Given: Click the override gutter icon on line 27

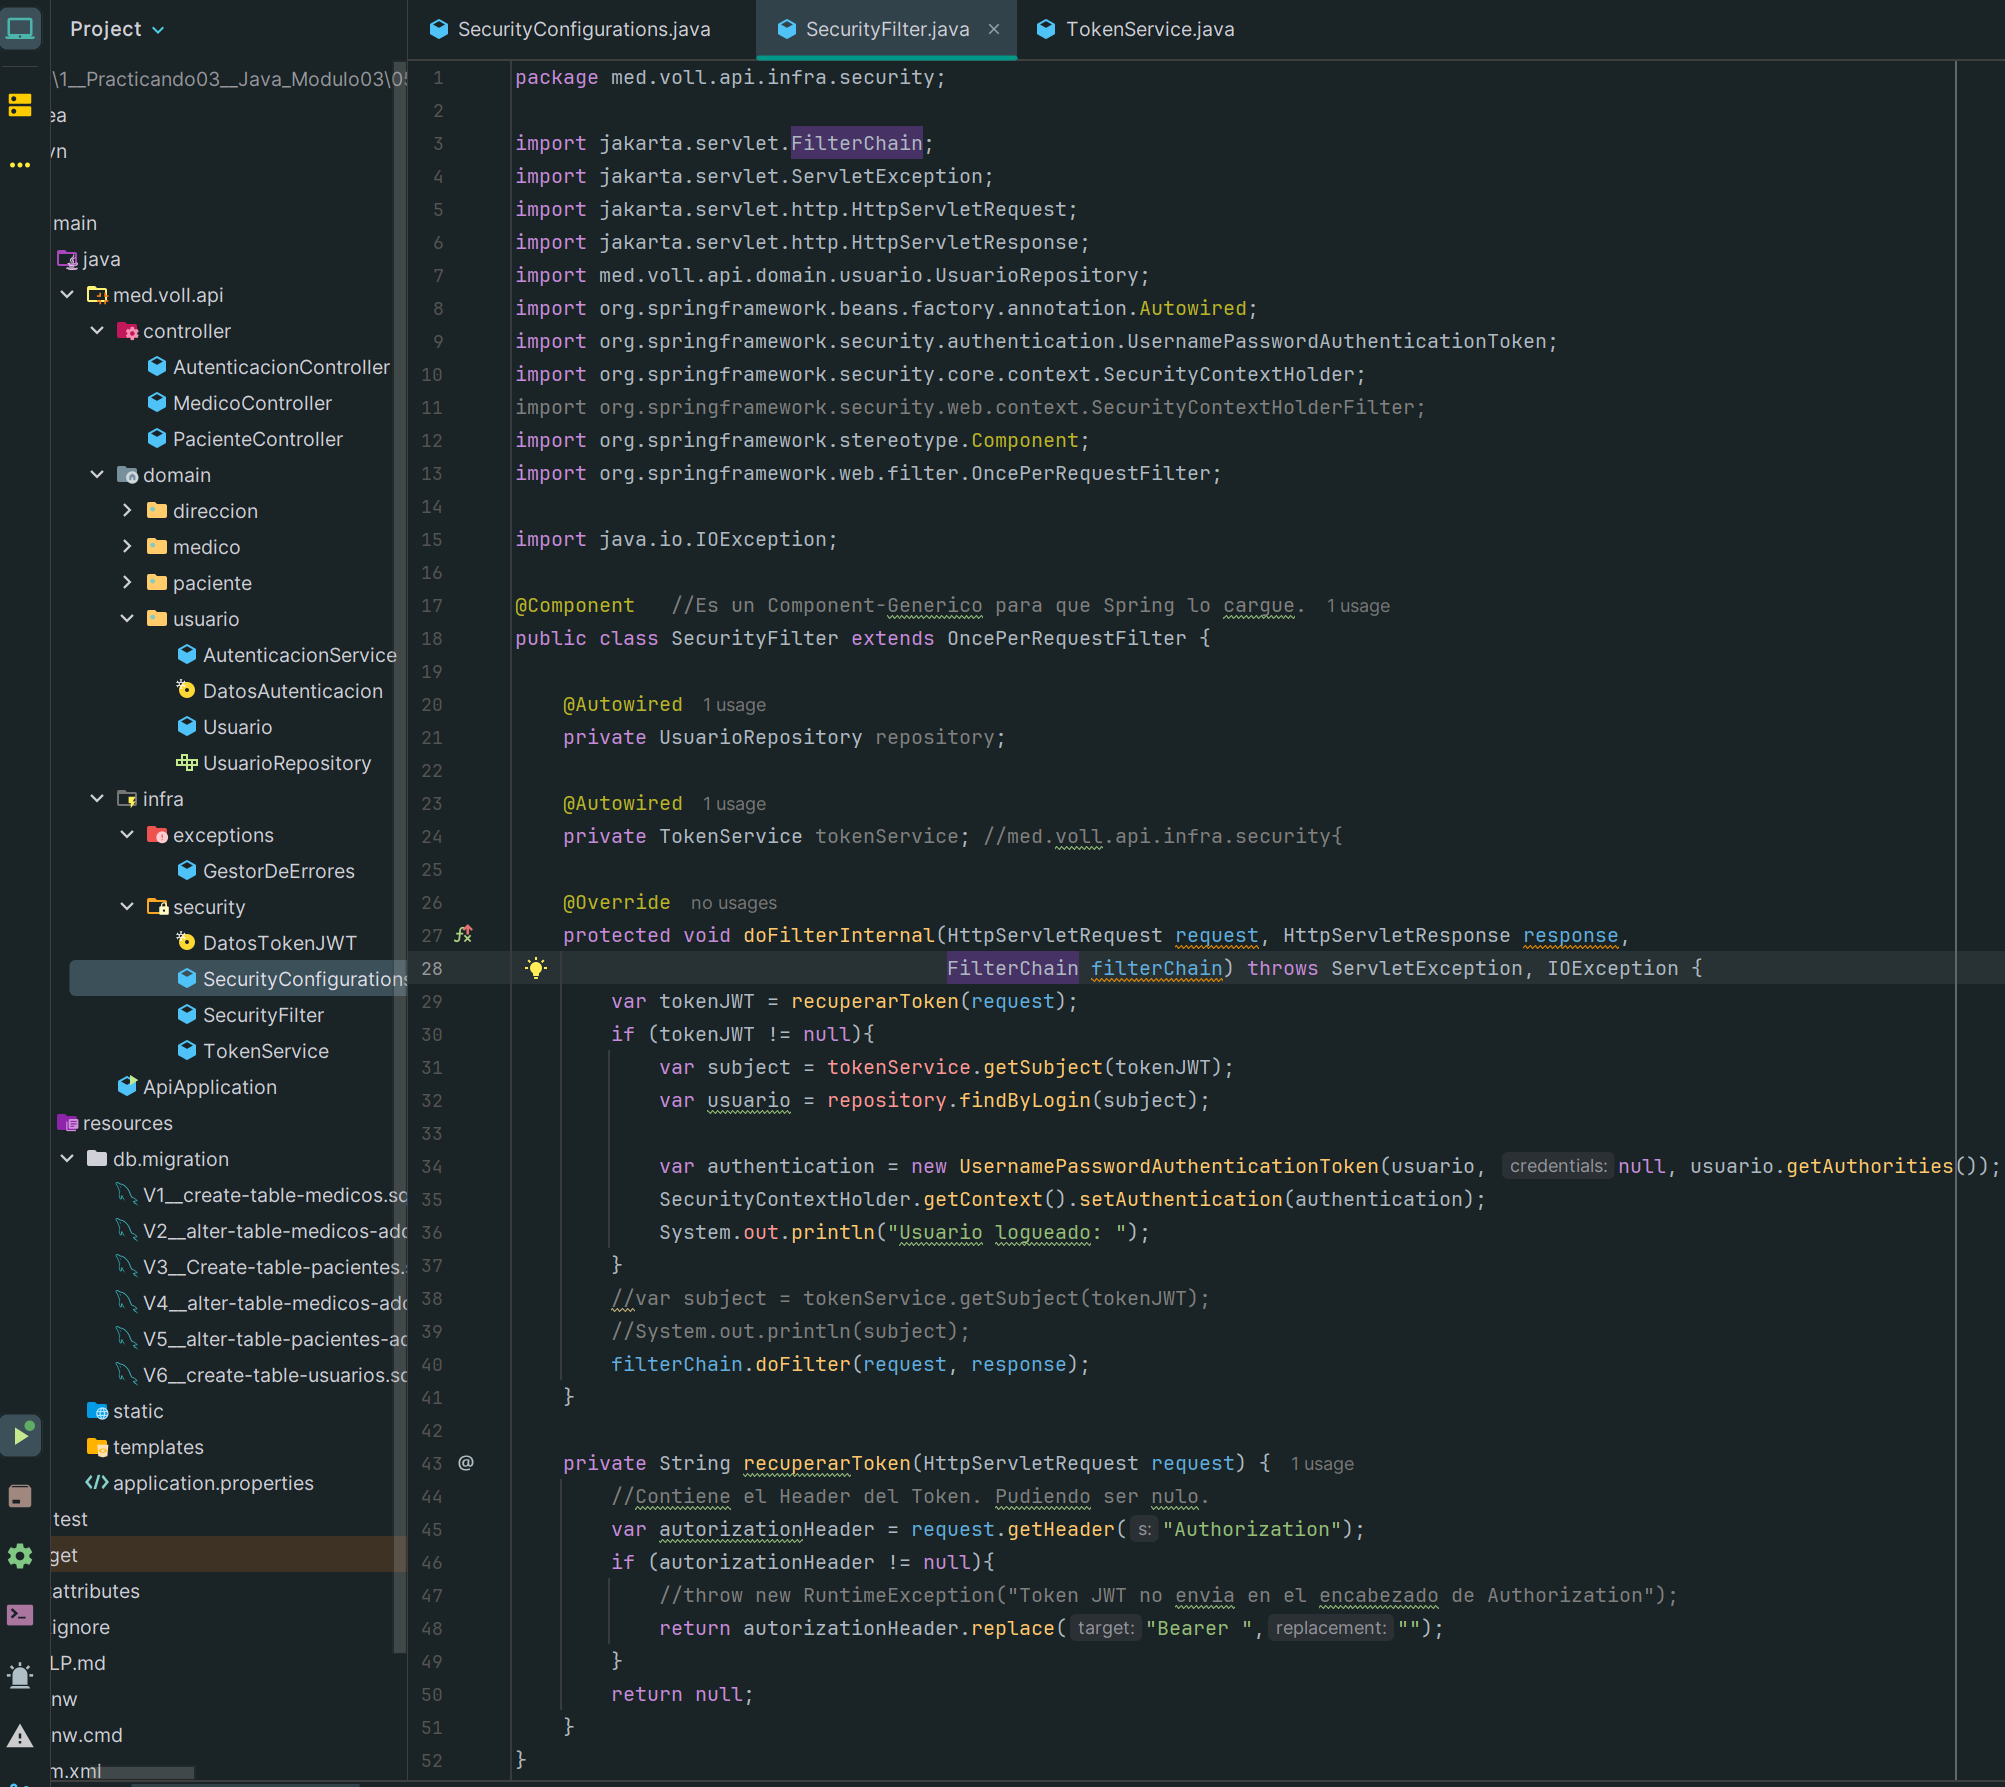Looking at the screenshot, I should [463, 934].
